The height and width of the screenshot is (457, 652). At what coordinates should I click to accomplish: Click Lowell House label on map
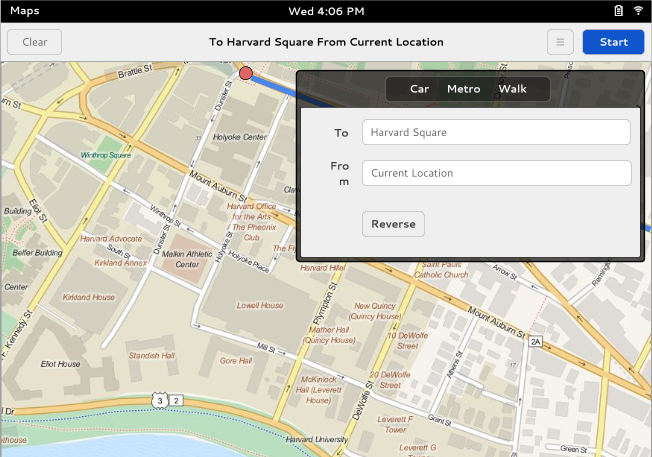pyautogui.click(x=260, y=305)
